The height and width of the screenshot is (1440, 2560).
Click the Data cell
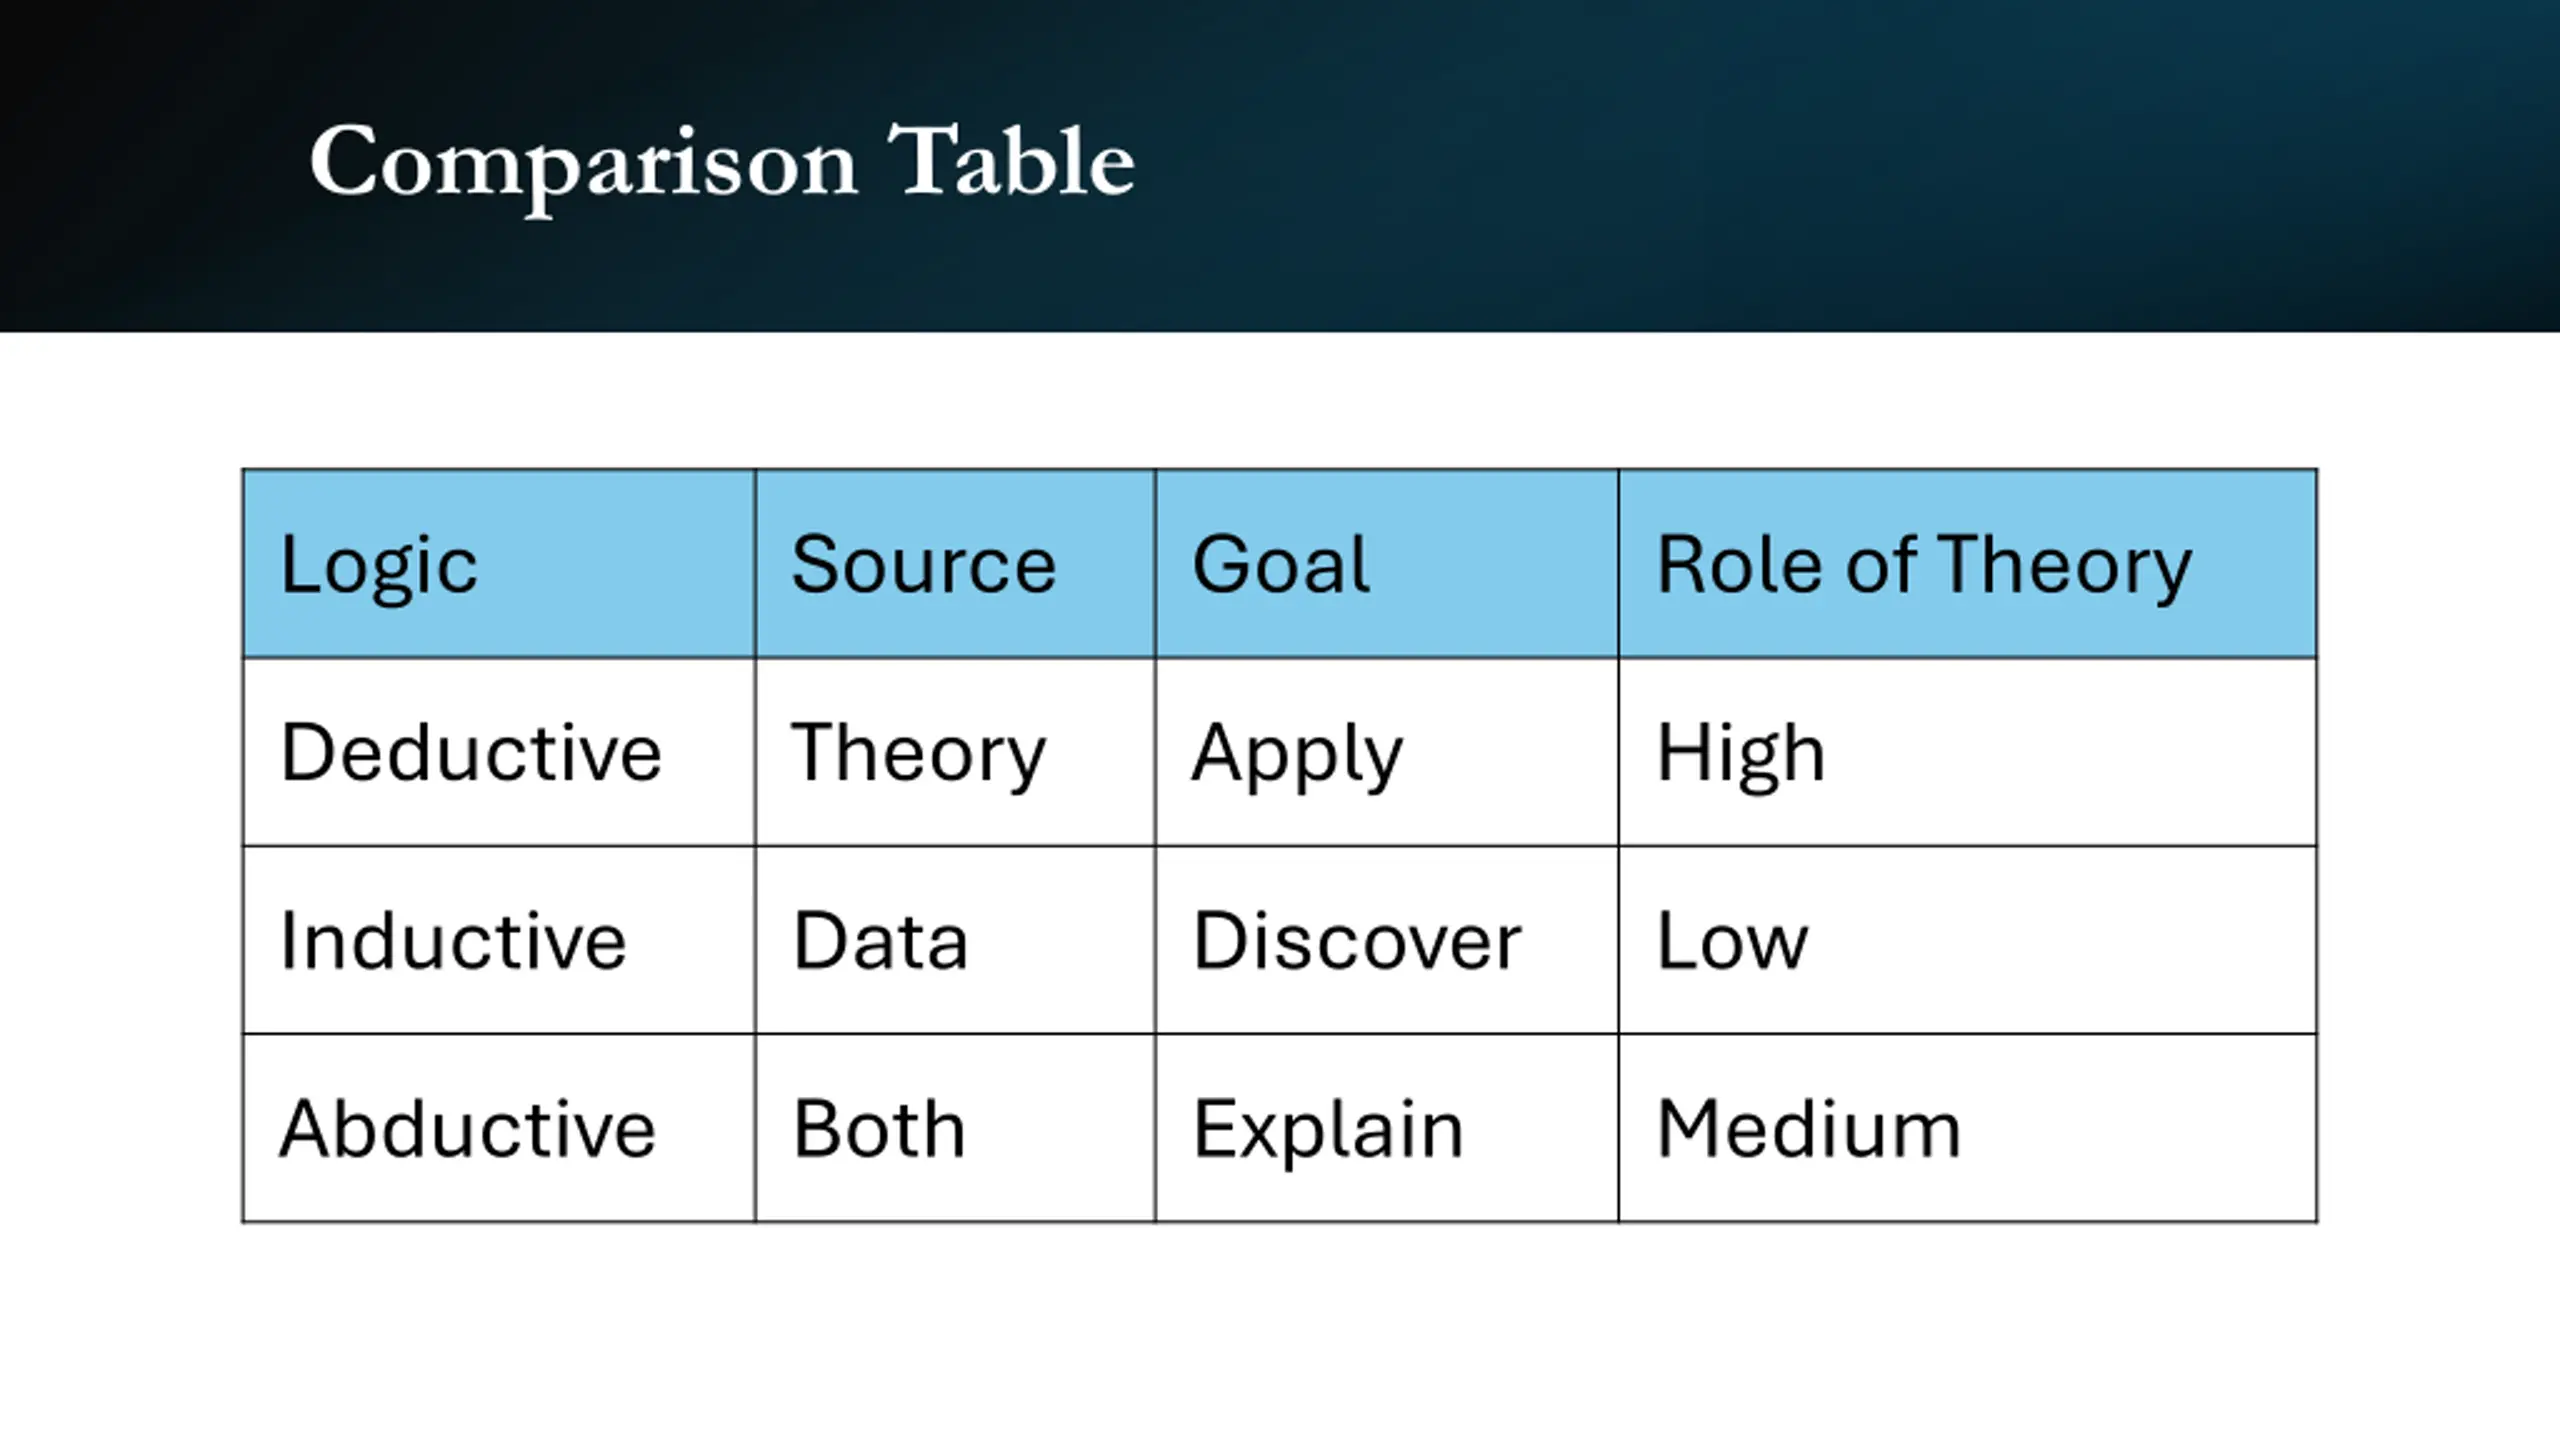pyautogui.click(x=955, y=940)
